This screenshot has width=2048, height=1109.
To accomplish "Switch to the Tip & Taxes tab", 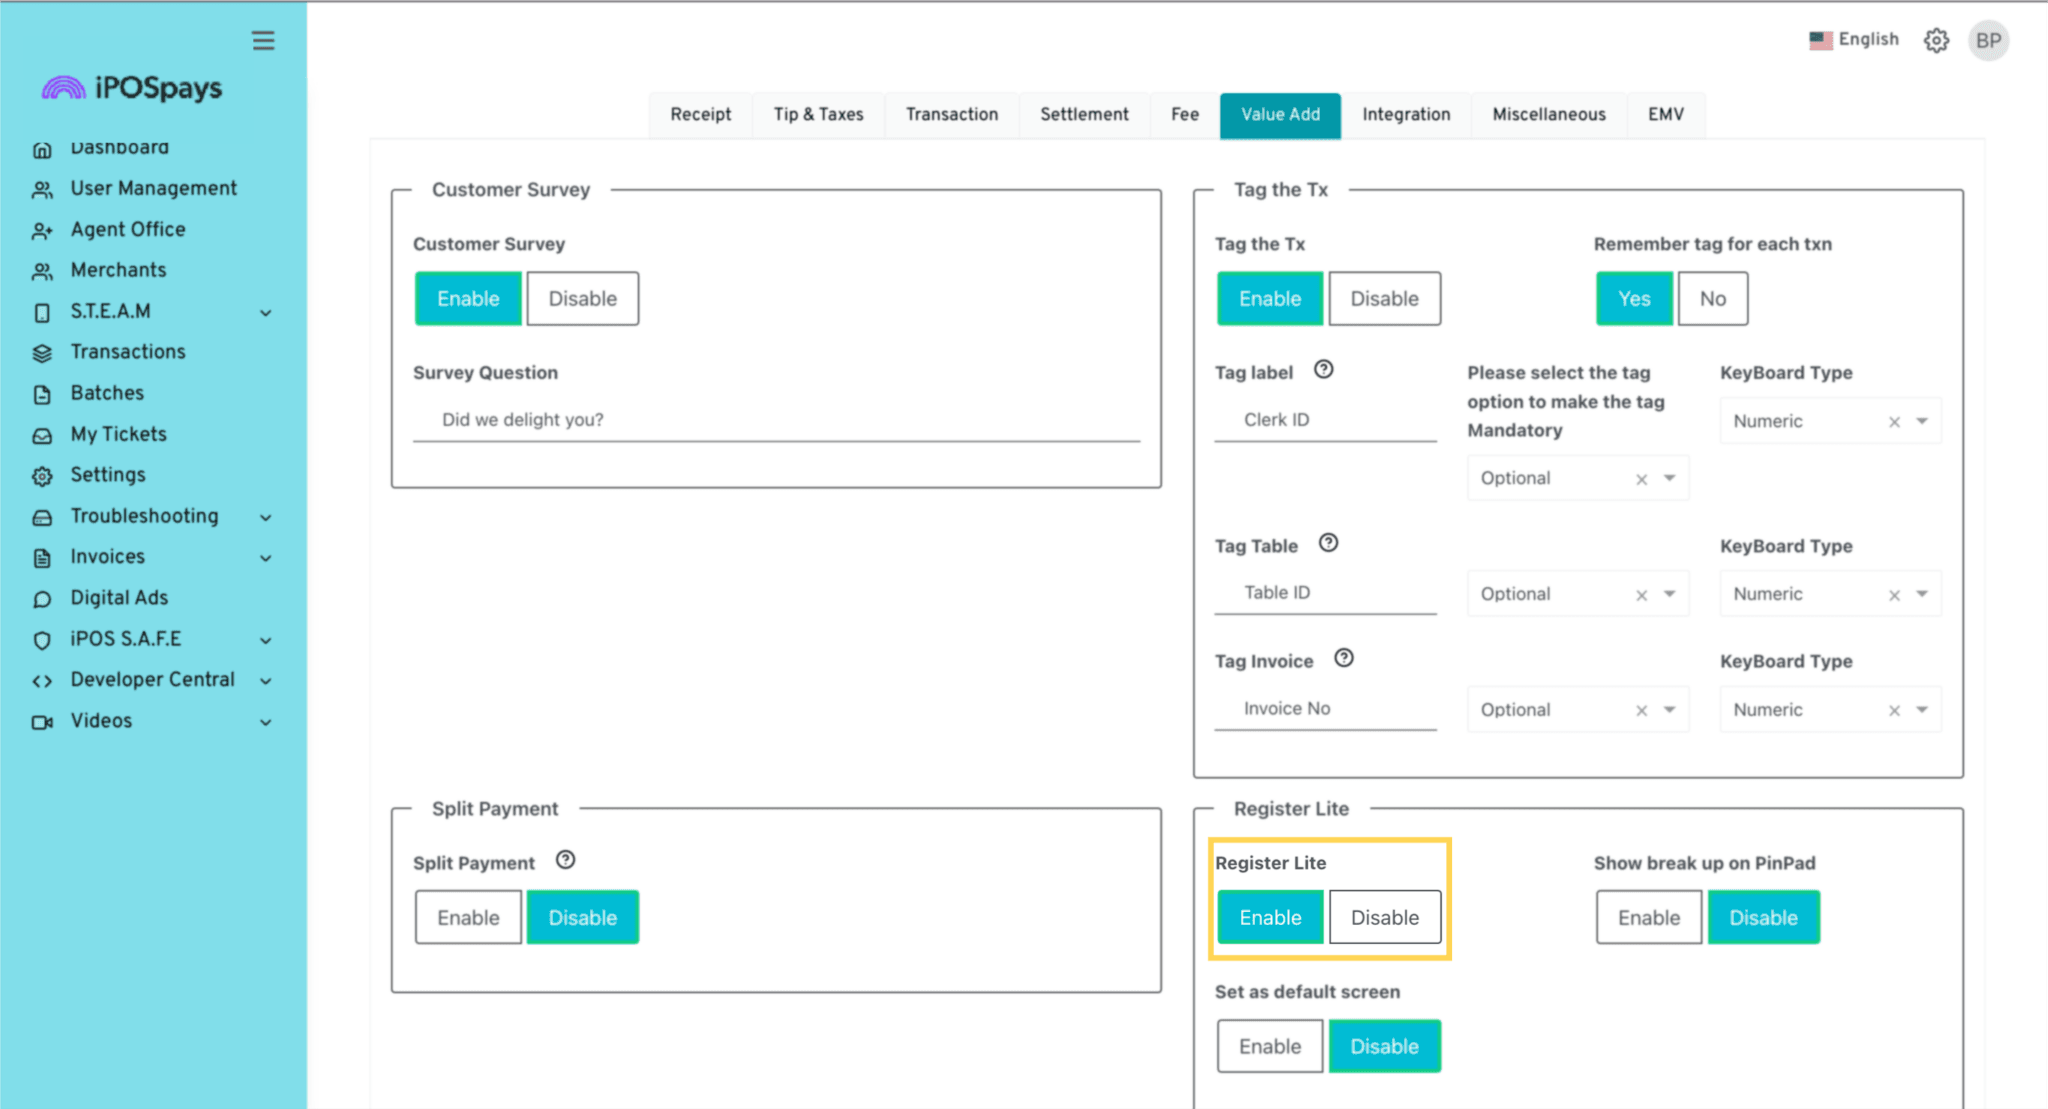I will [817, 114].
